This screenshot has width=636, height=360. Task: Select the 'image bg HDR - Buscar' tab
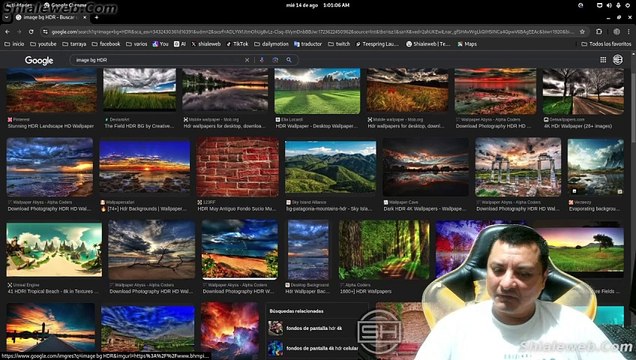(51, 17)
